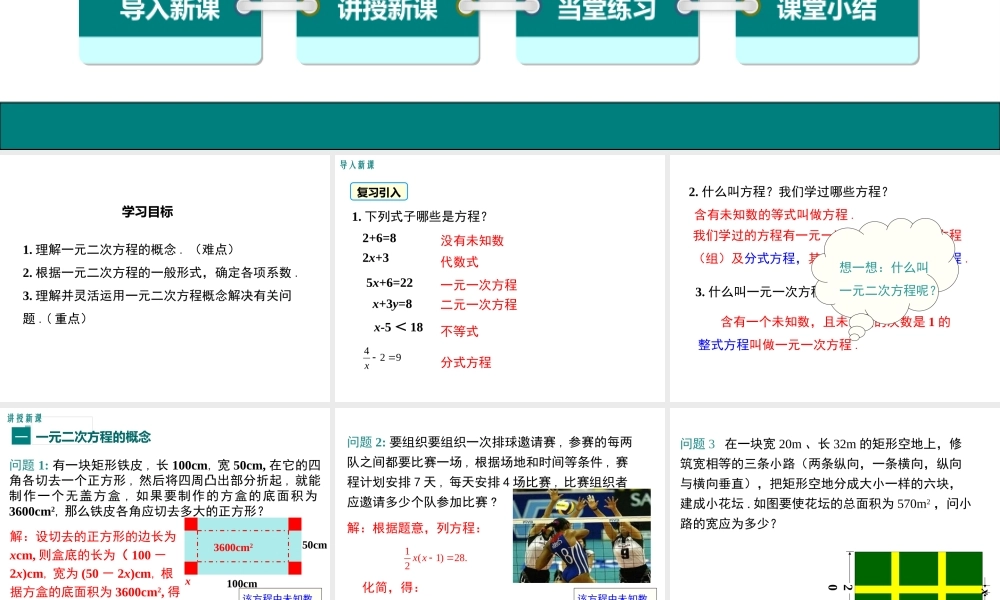Click the green garden plot diagram
Image resolution: width=1000 pixels, height=600 pixels.
click(x=917, y=574)
